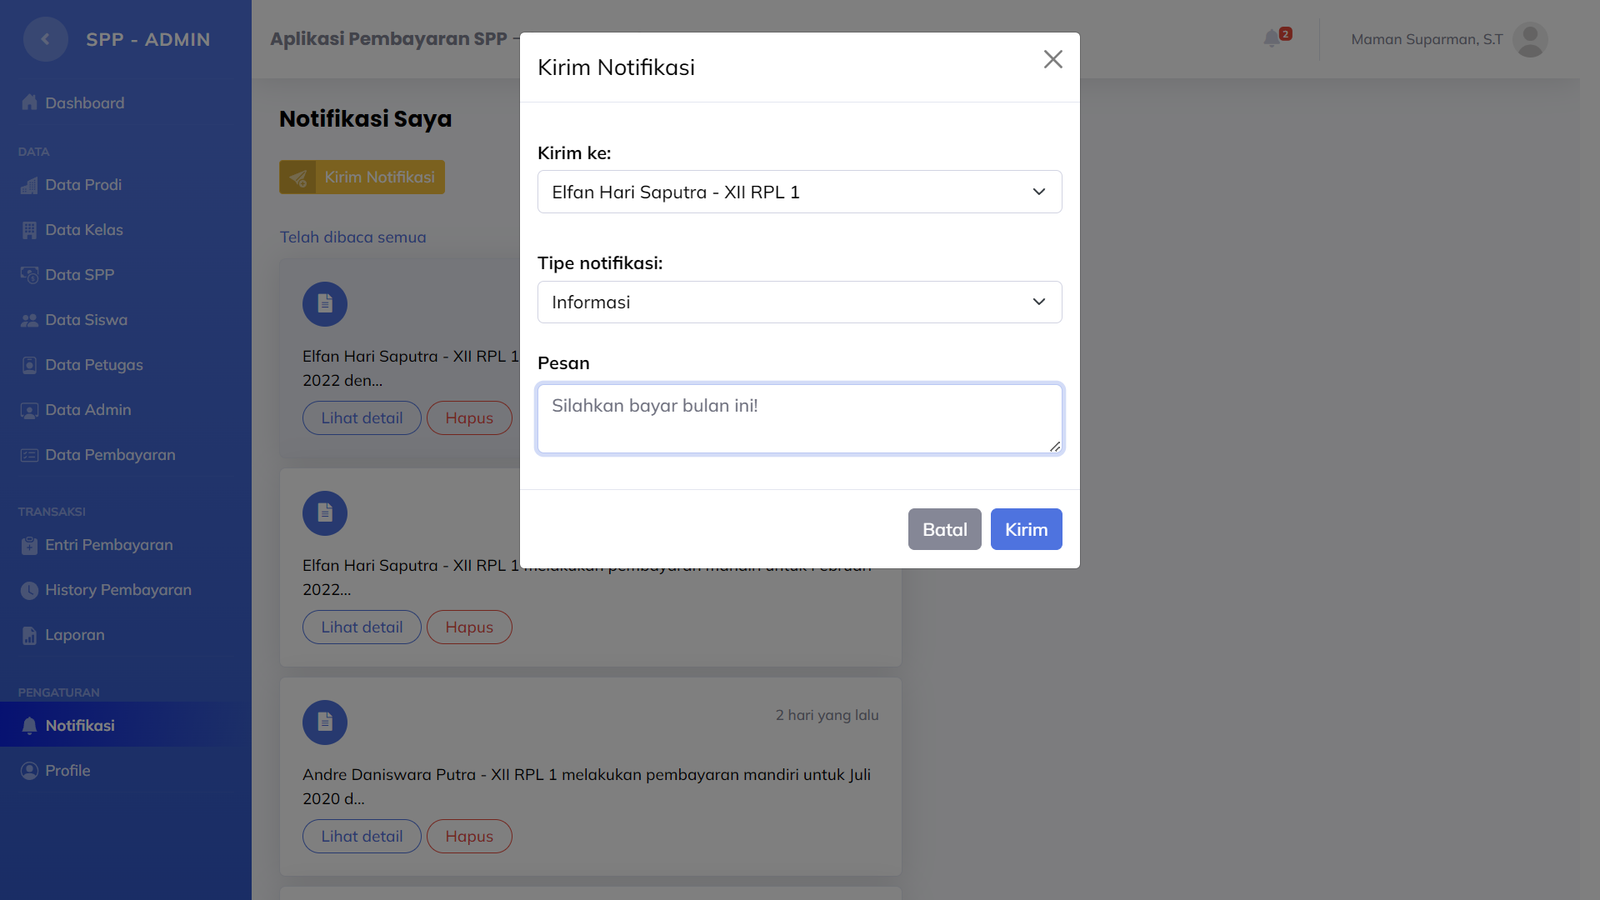Click the user avatar icon
This screenshot has width=1600, height=900.
coord(1529,40)
